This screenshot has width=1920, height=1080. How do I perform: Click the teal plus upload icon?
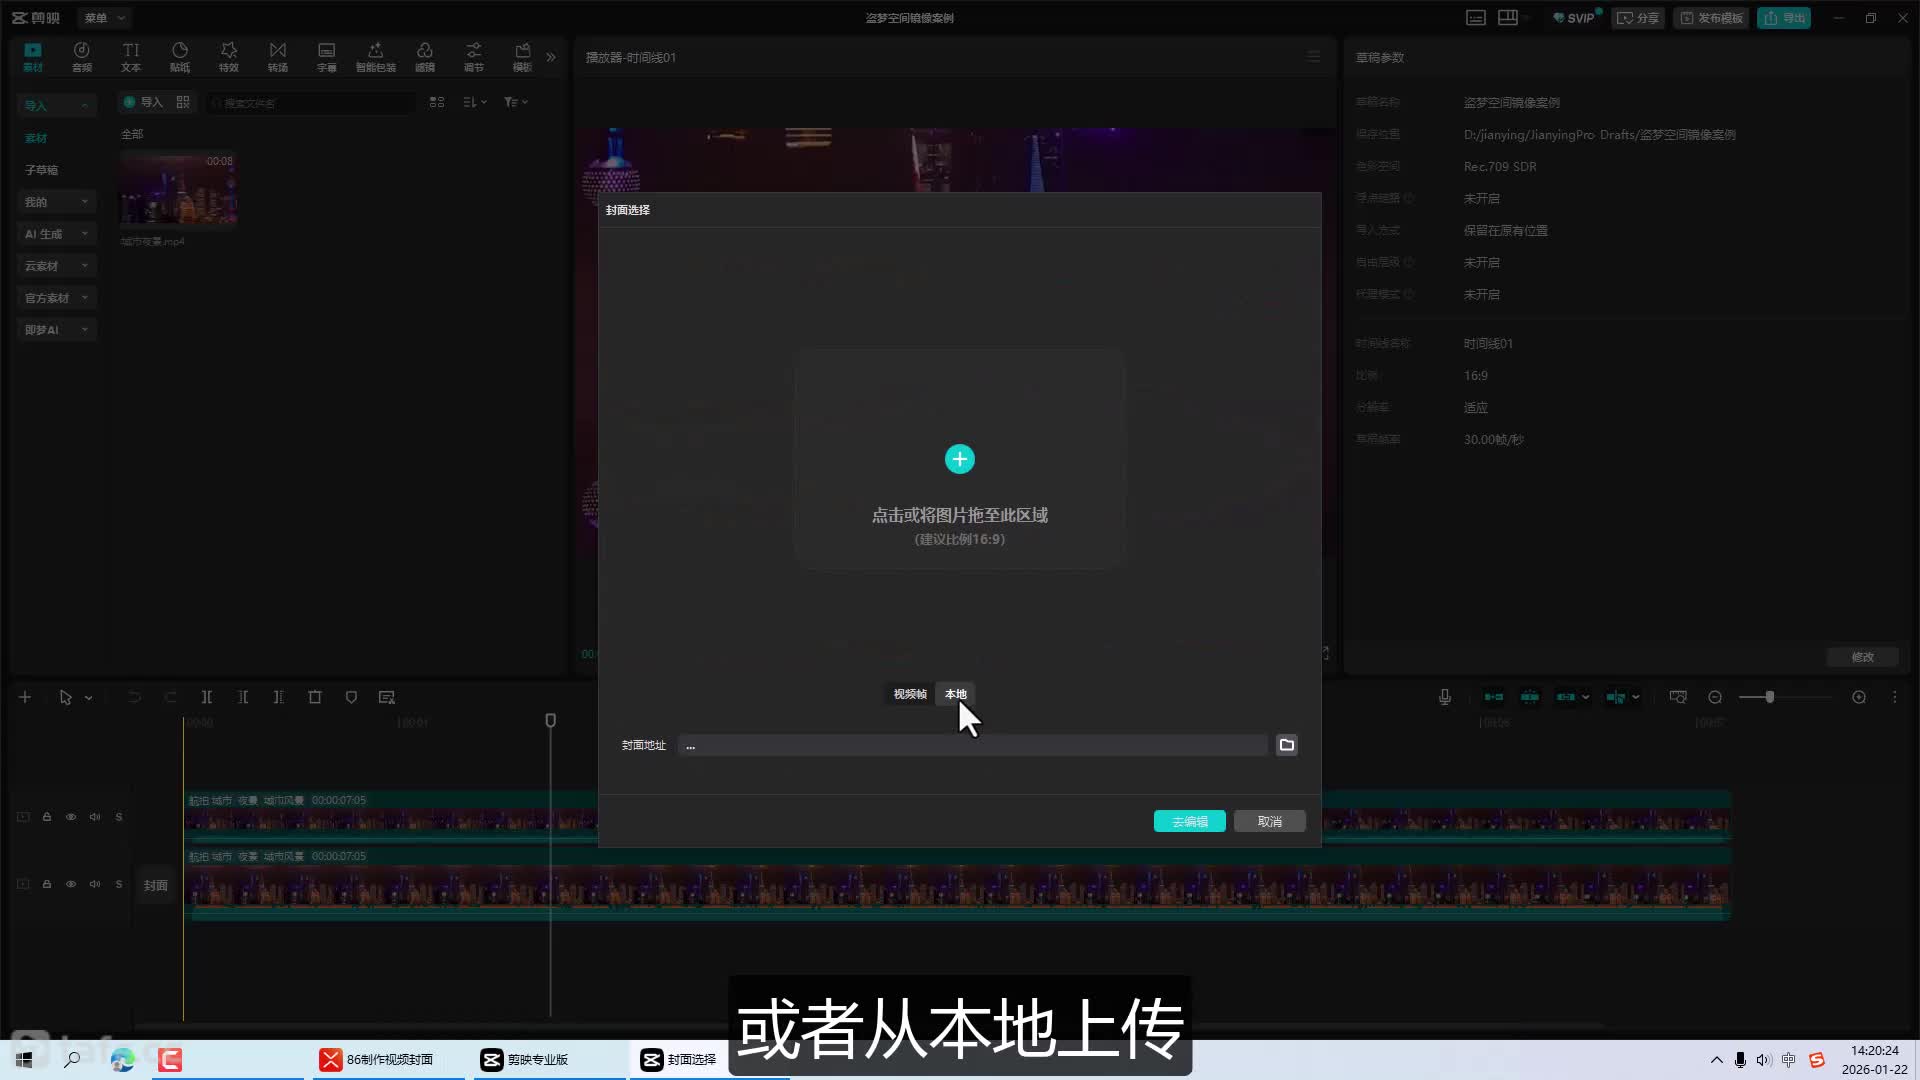pyautogui.click(x=959, y=459)
